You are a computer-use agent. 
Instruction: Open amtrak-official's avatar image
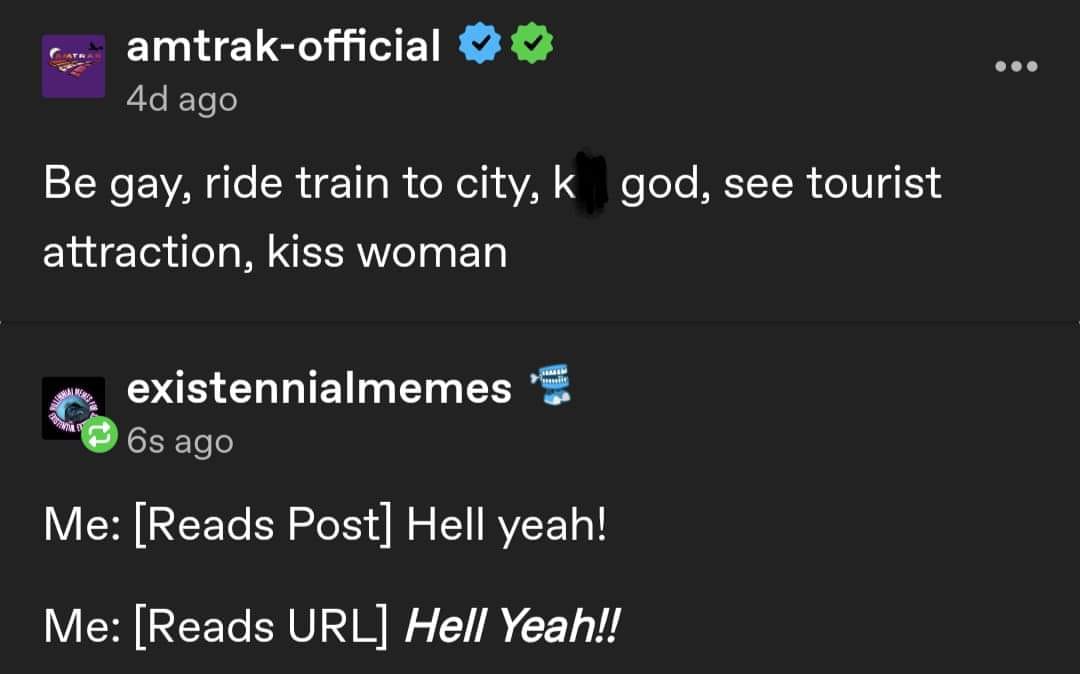point(73,66)
